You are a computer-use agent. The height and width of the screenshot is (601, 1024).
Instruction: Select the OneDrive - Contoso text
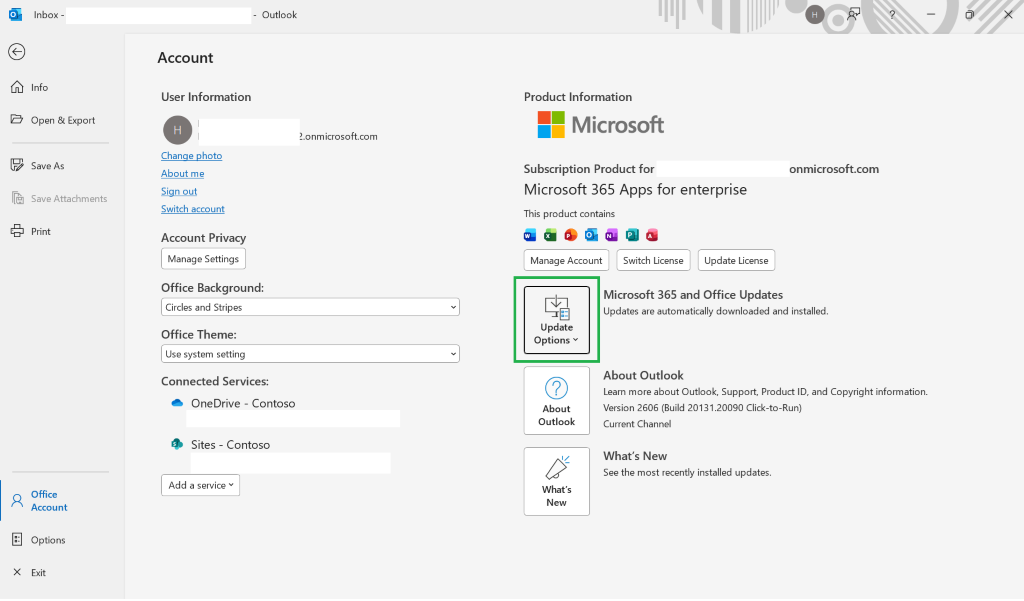[243, 403]
